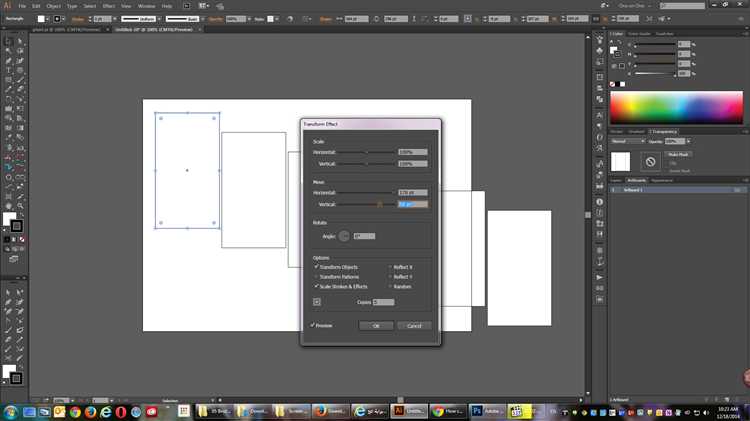
Task: Click the Illustrator Ai logo icon
Action: tap(7, 6)
